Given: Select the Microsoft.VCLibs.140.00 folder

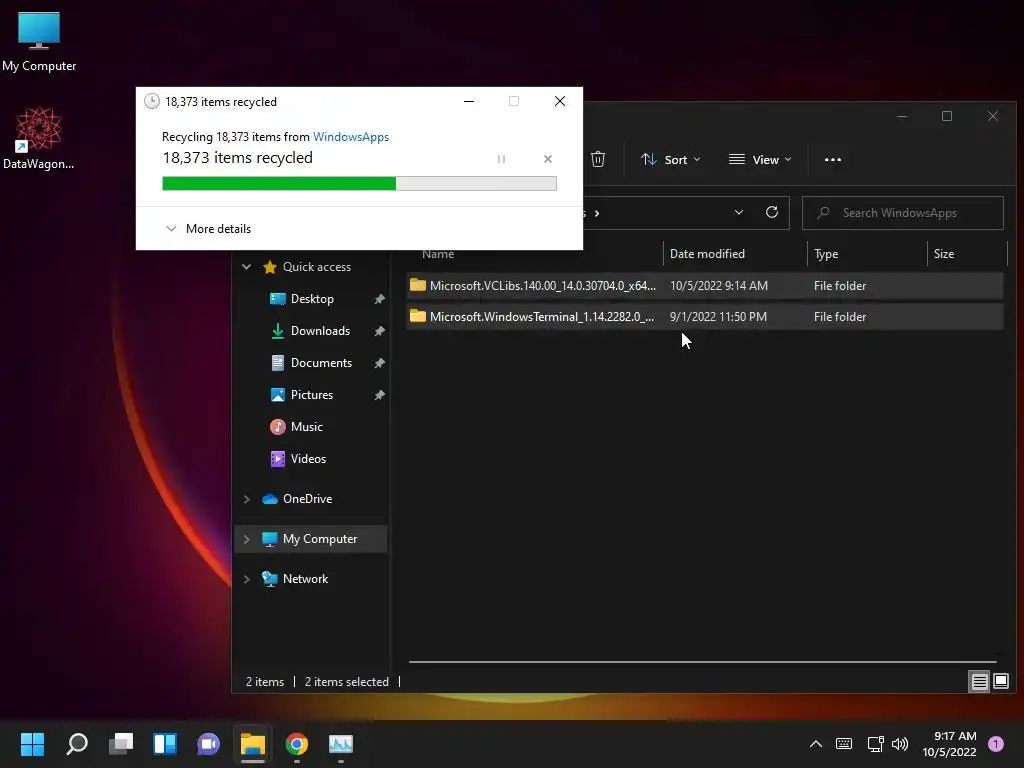Looking at the screenshot, I should [705, 285].
